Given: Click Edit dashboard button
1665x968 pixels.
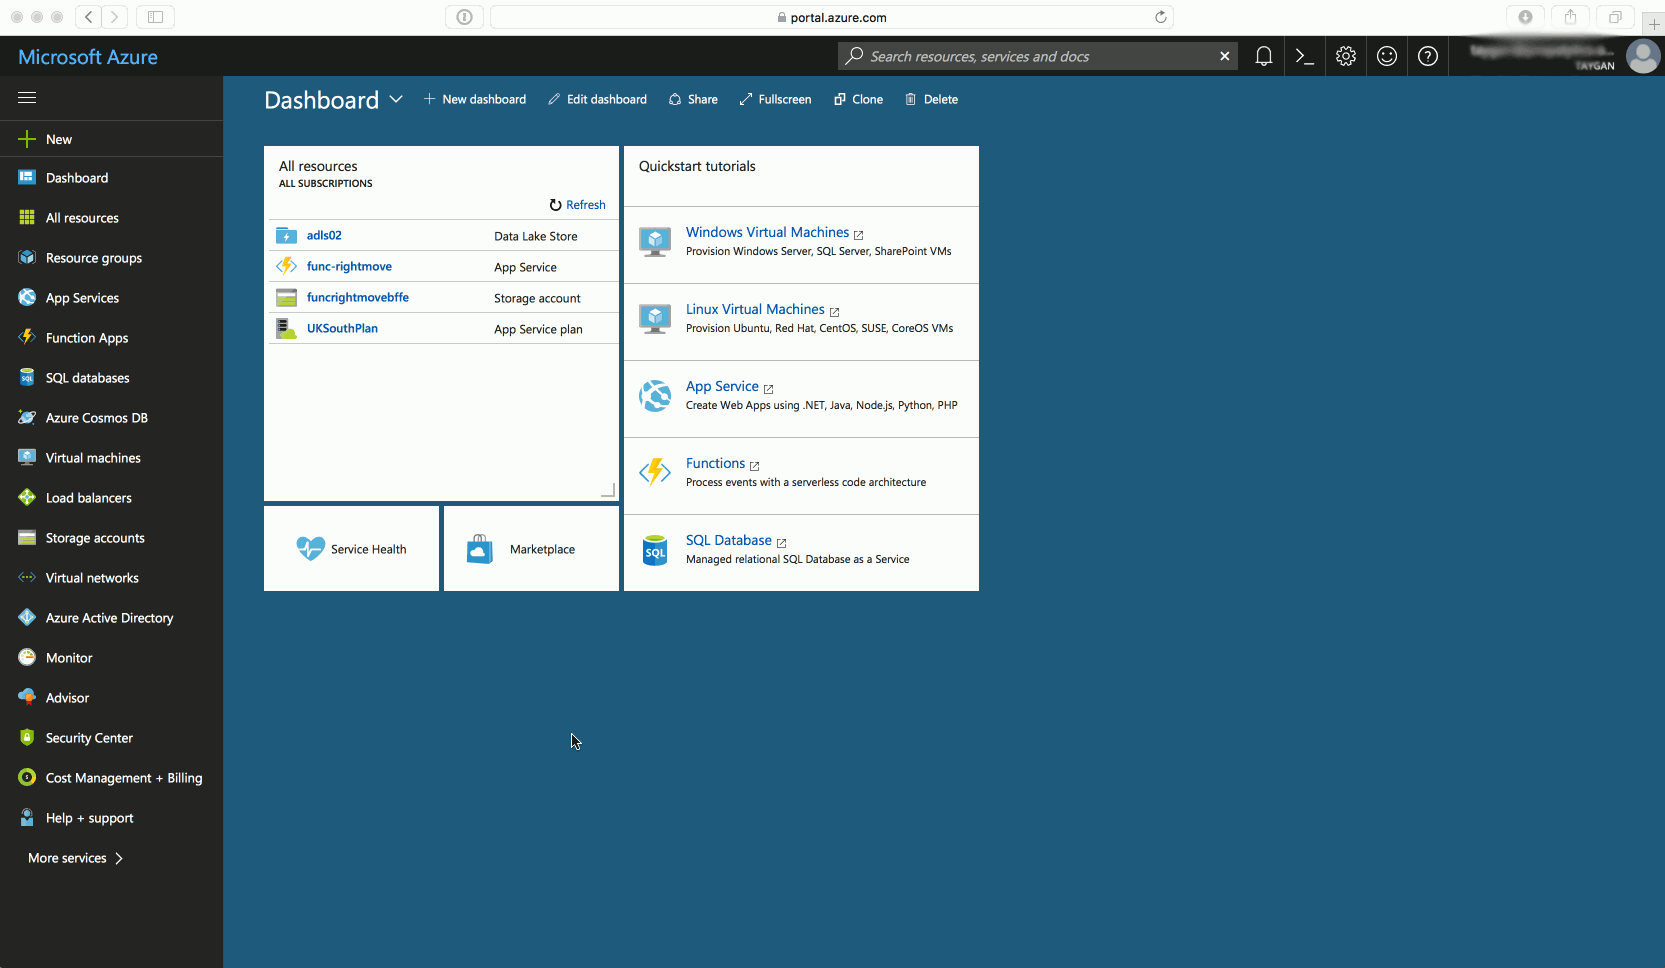Looking at the screenshot, I should (597, 99).
